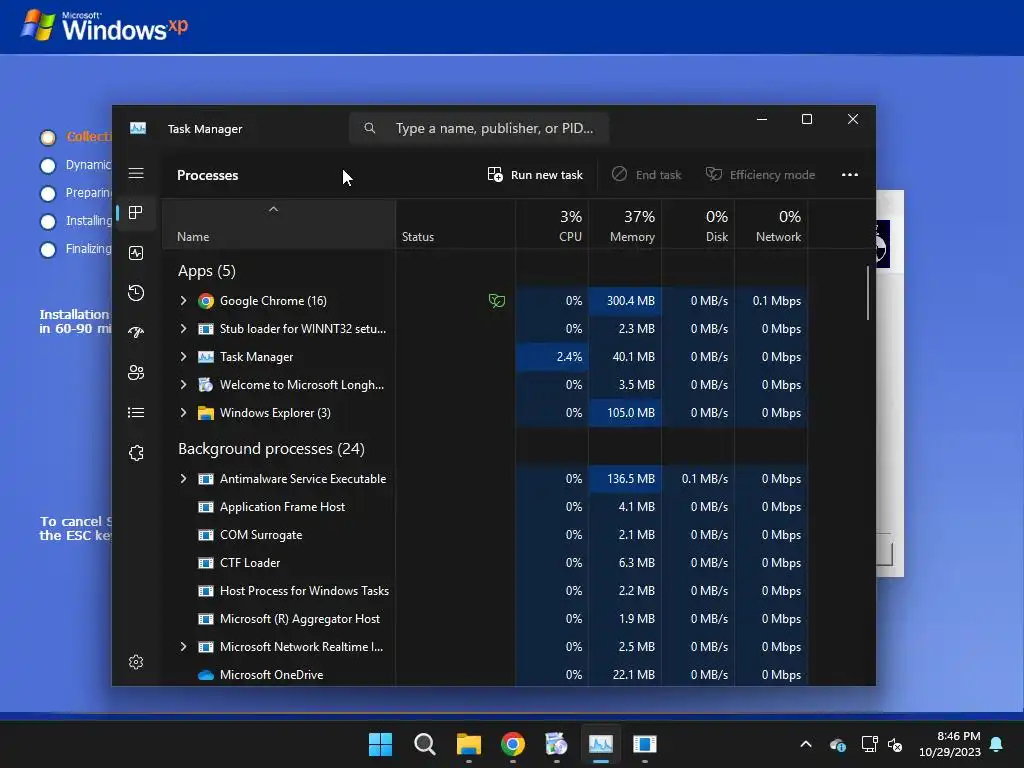Image resolution: width=1024 pixels, height=768 pixels.
Task: Sort by the CPU column header
Action: [552, 224]
